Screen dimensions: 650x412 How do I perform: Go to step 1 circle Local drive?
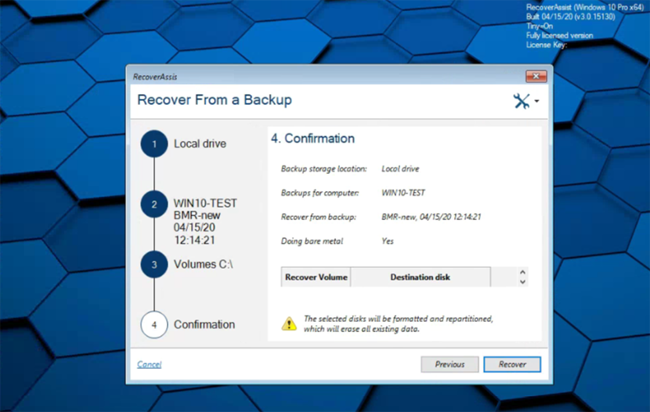[x=154, y=144]
